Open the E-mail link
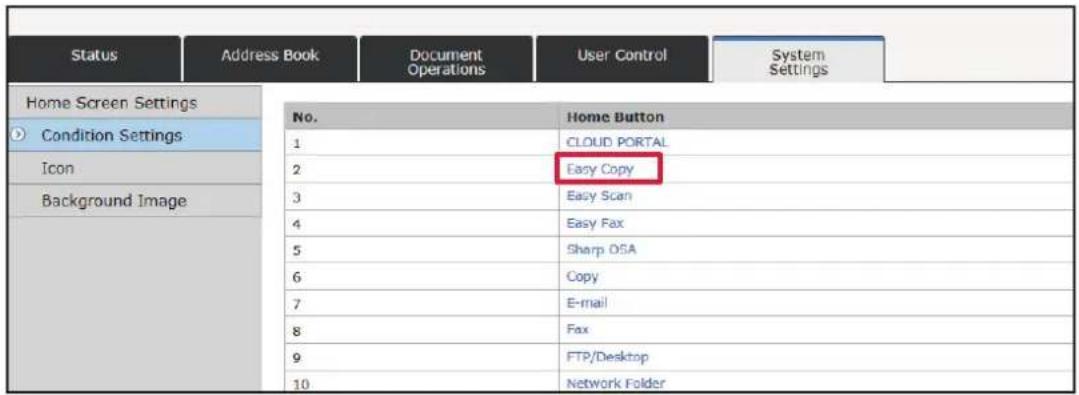 [x=587, y=303]
